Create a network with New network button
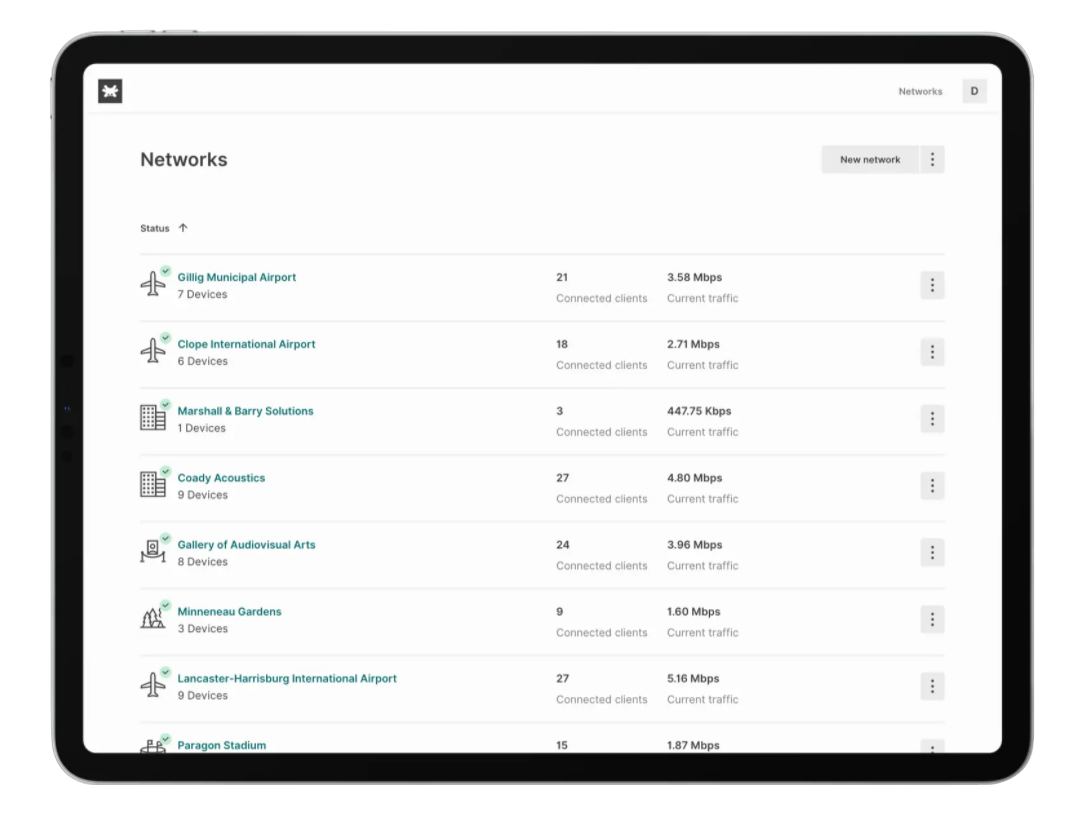The width and height of the screenshot is (1070, 814). pyautogui.click(x=870, y=160)
